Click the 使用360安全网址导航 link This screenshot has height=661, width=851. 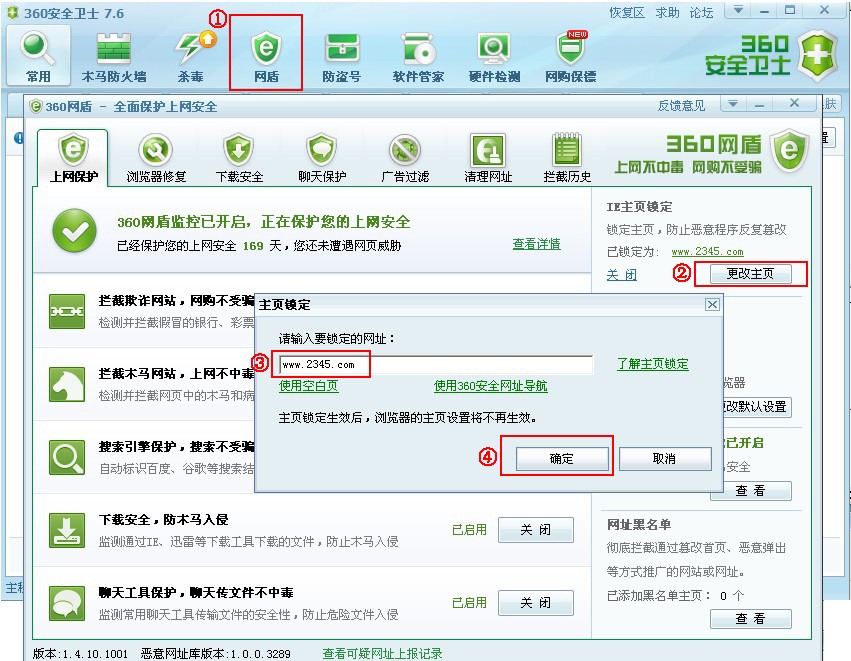(491, 386)
